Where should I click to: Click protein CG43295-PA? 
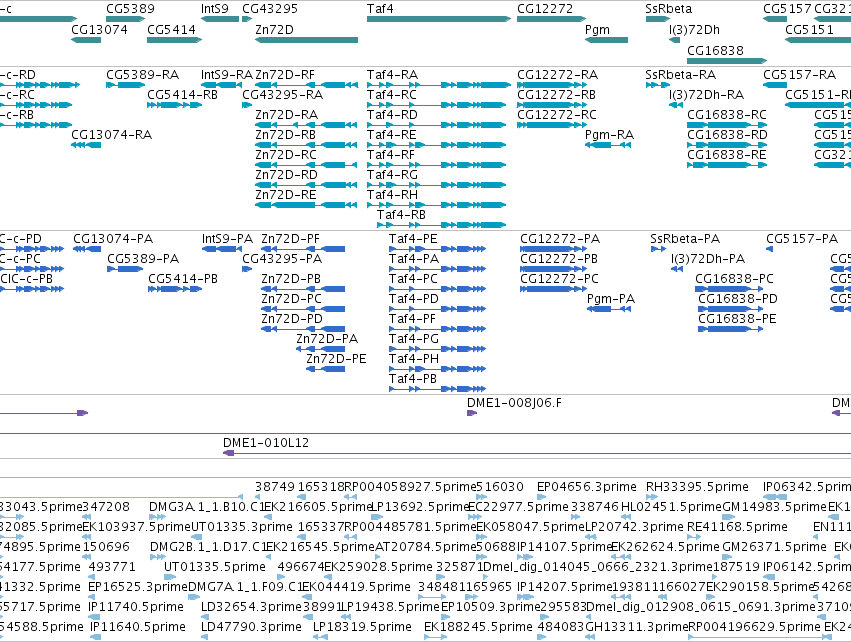[282, 259]
